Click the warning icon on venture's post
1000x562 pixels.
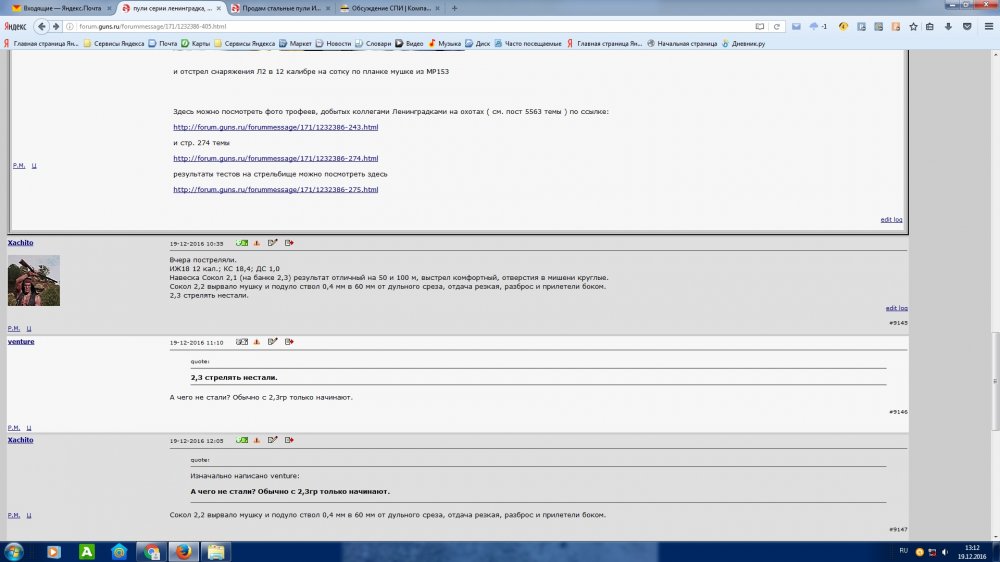[256, 342]
